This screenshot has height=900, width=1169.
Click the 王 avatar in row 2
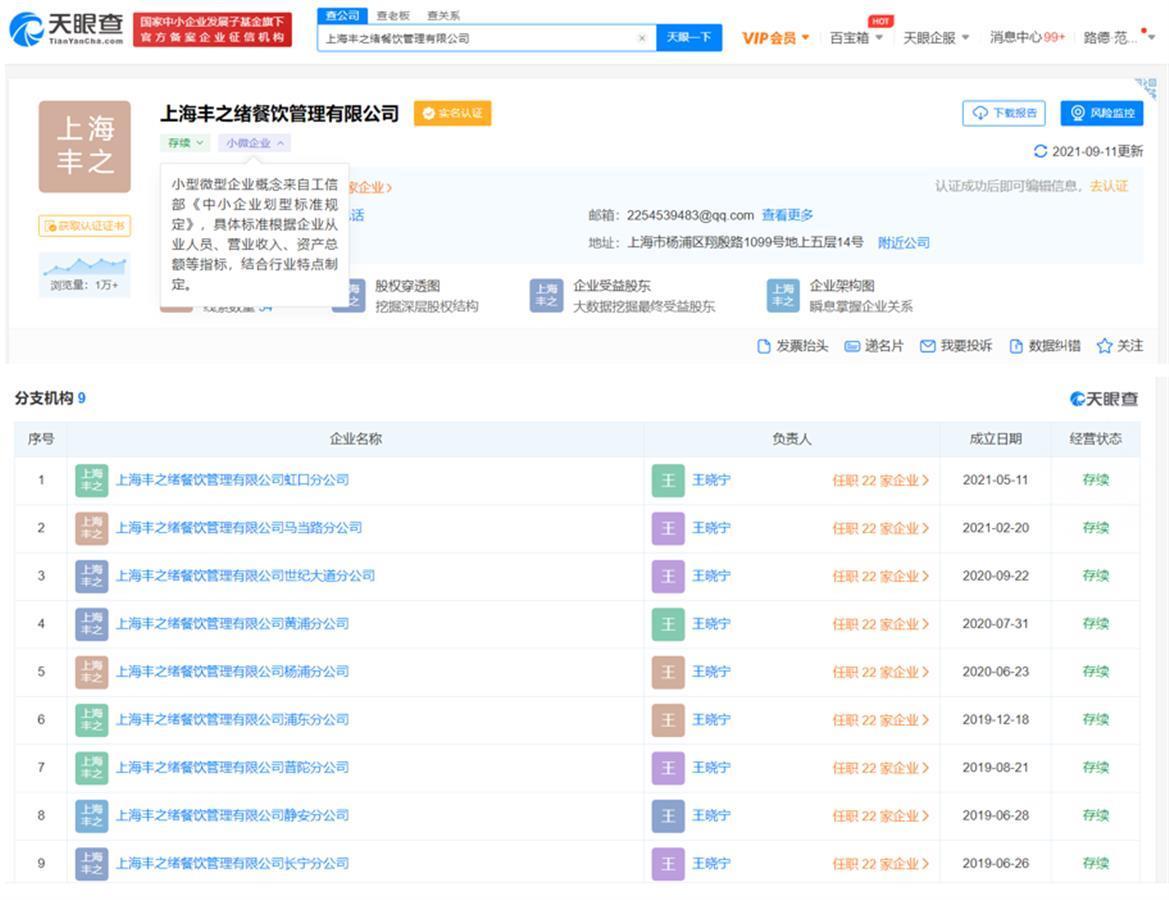(668, 529)
